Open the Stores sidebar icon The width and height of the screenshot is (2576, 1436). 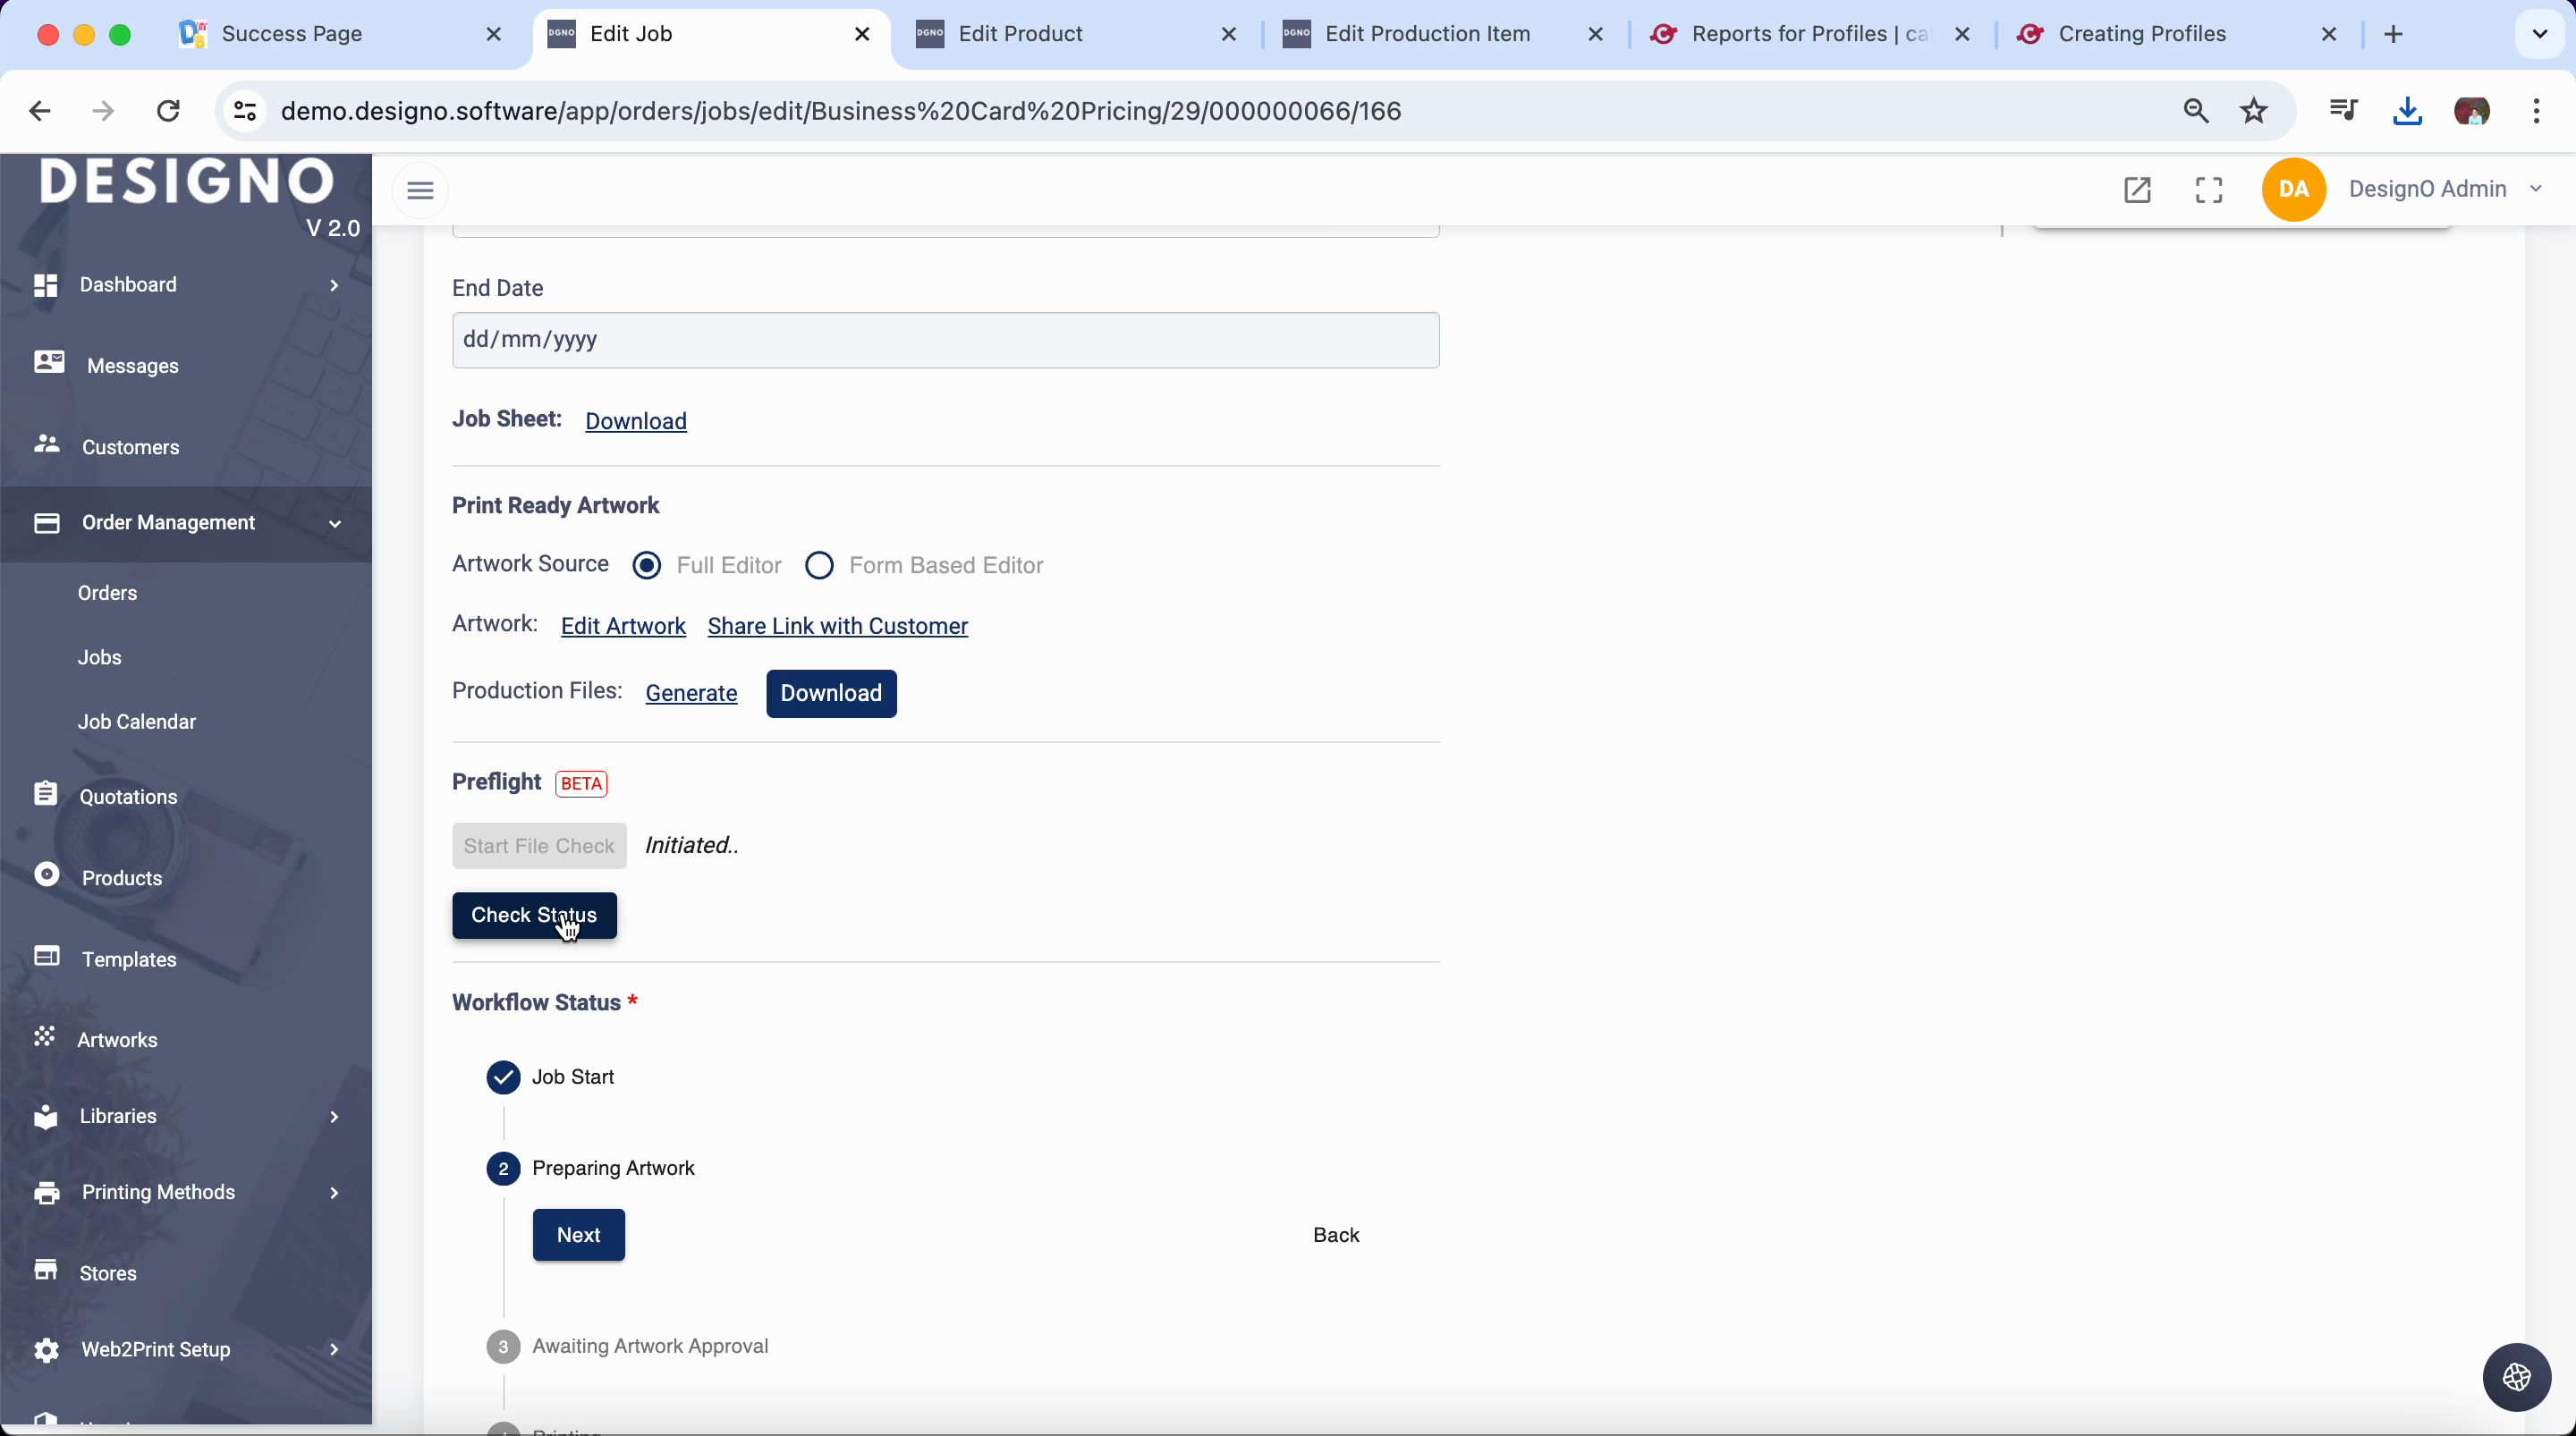tap(46, 1270)
